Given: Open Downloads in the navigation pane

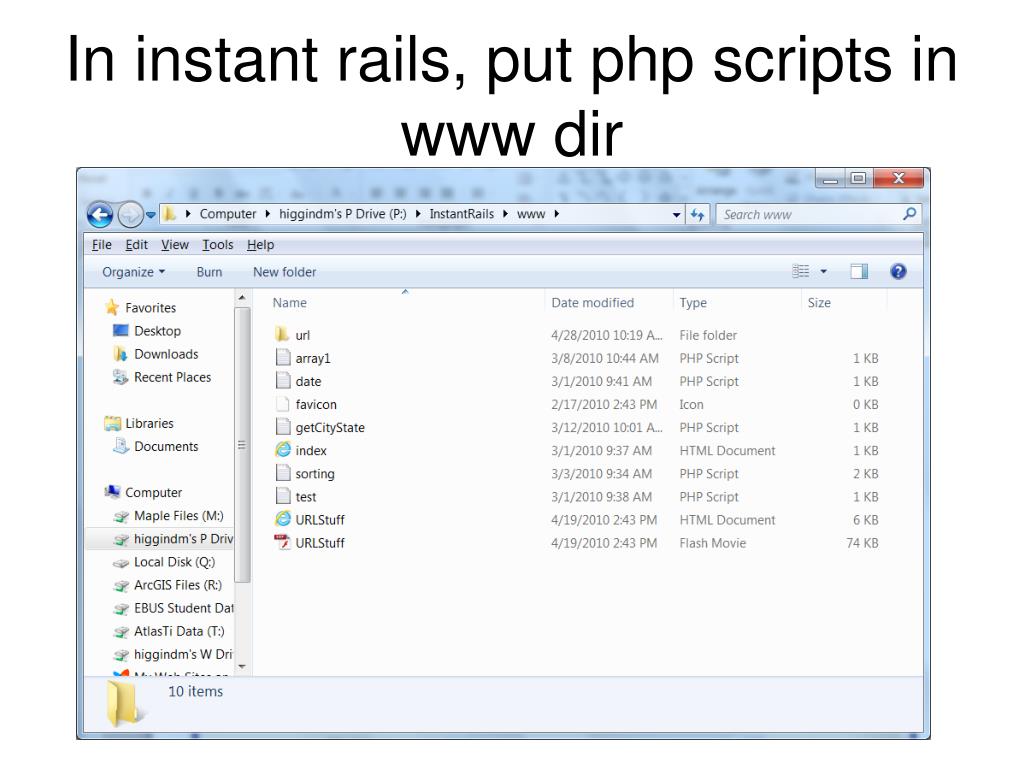Looking at the screenshot, I should 166,354.
